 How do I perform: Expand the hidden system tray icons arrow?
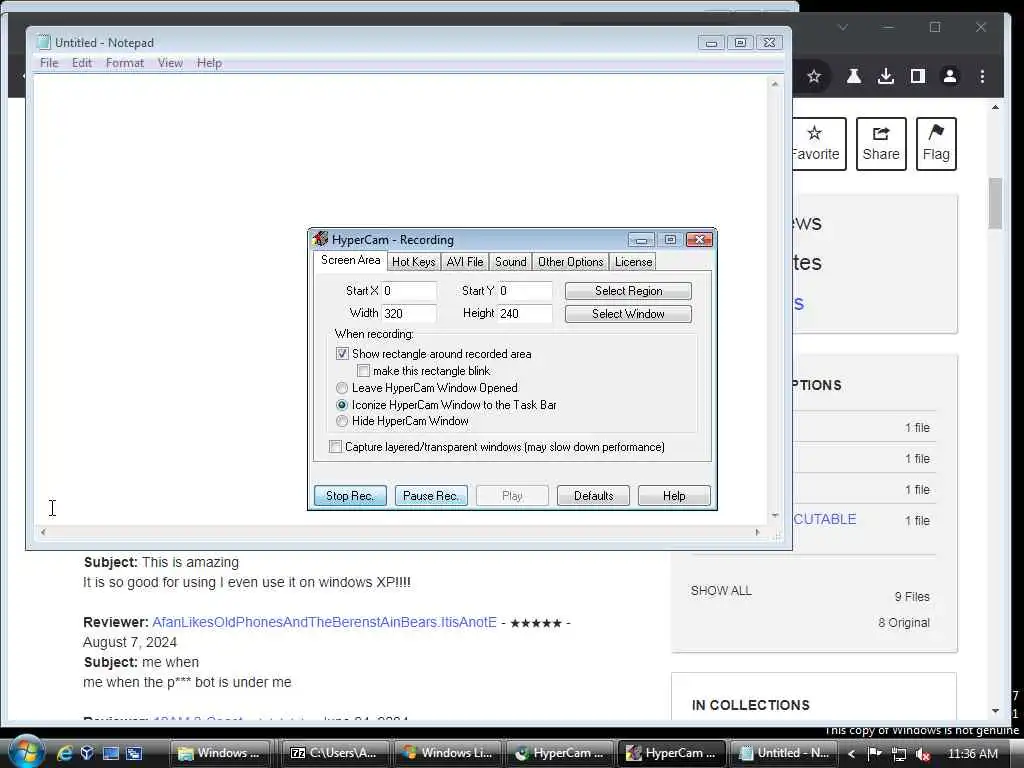pyautogui.click(x=851, y=754)
